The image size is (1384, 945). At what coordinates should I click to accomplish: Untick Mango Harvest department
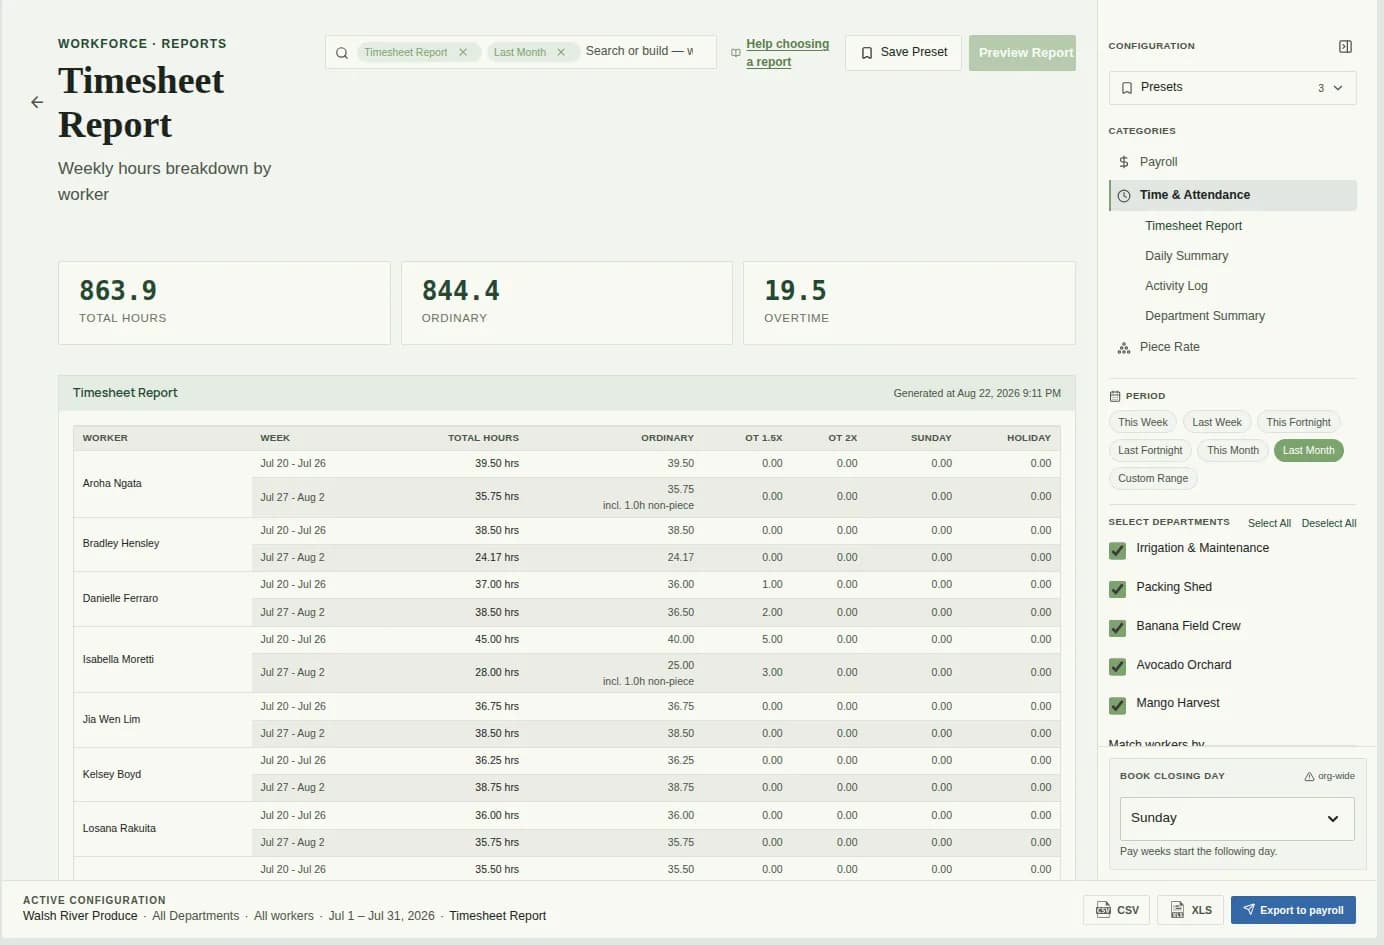[x=1118, y=707]
